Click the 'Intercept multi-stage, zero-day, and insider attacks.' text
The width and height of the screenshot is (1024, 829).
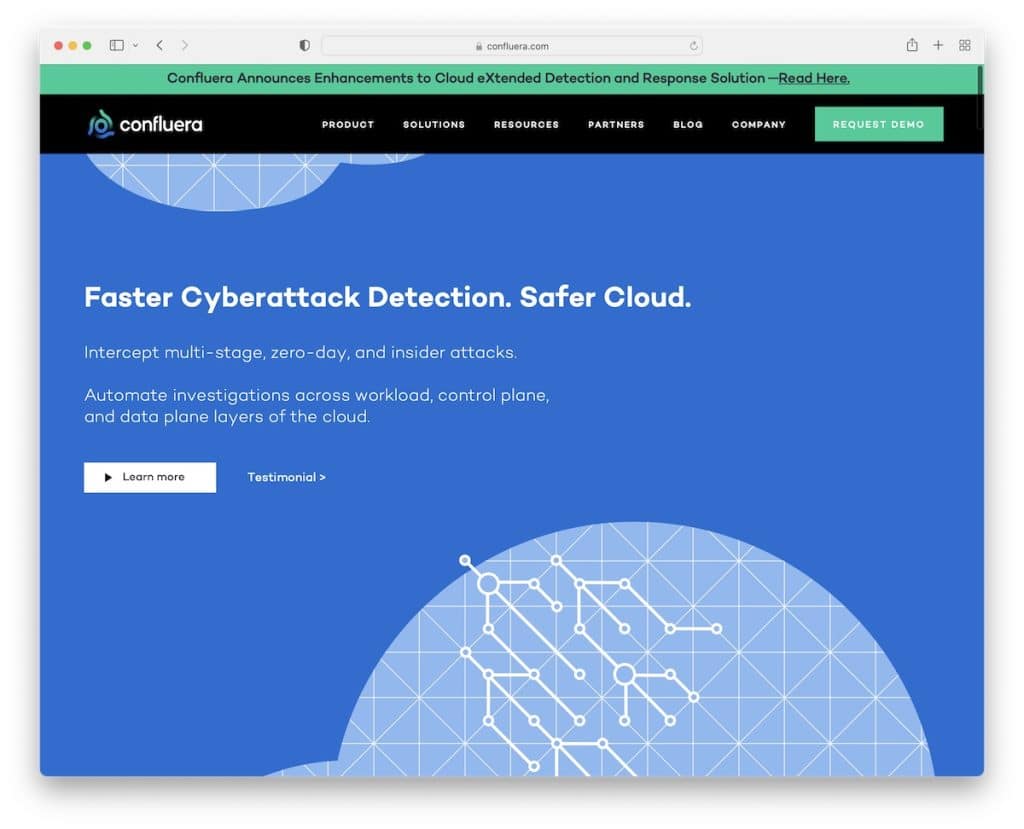click(x=300, y=353)
